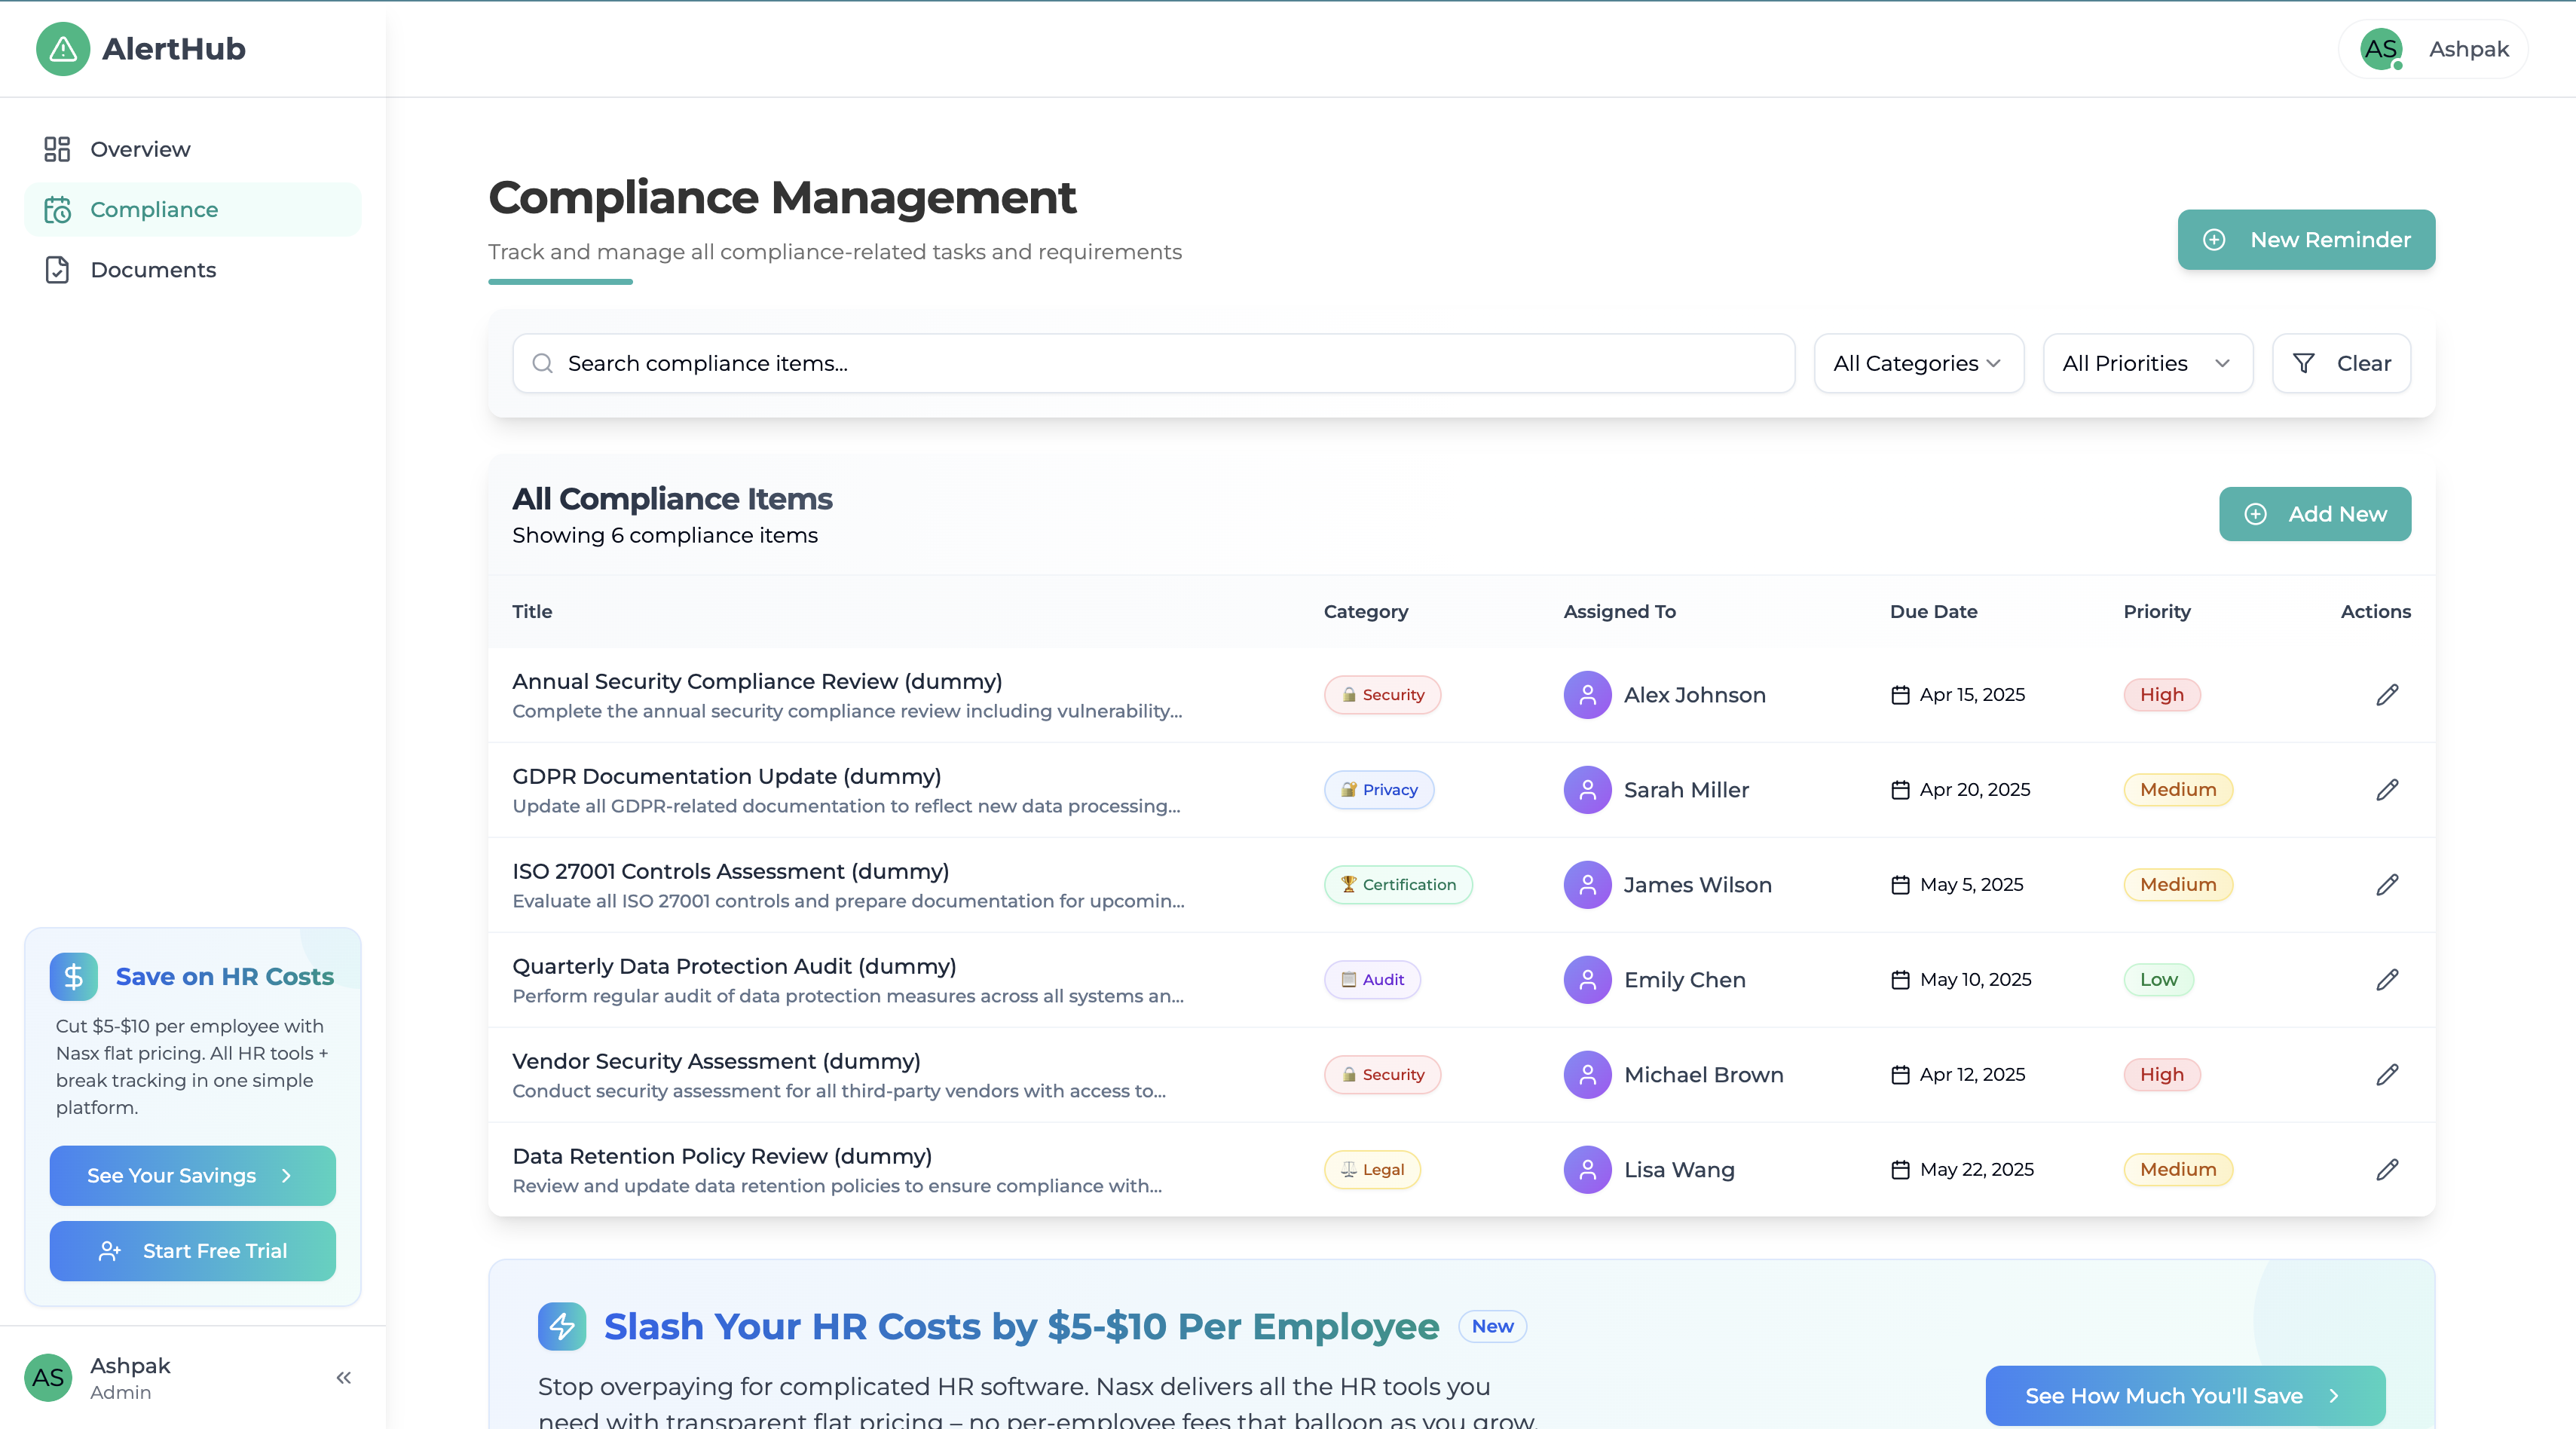
Task: Click the Documents file-check icon
Action: pos(57,270)
